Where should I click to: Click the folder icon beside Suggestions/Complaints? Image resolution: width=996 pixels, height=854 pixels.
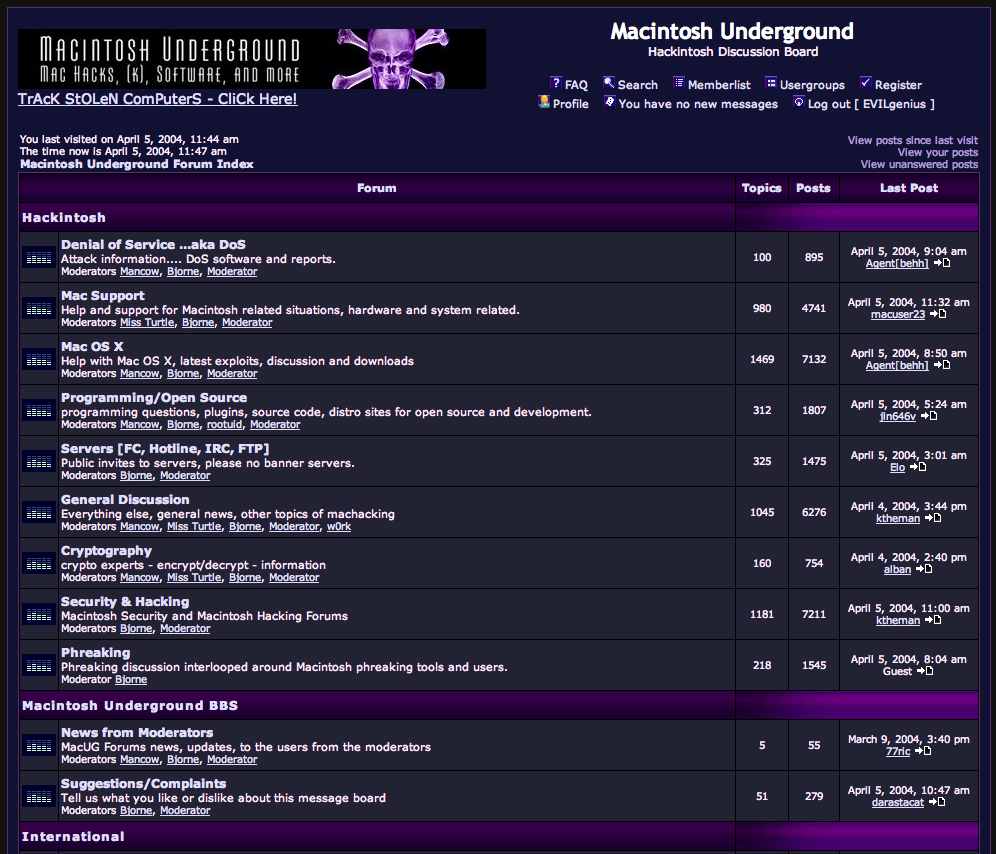click(39, 796)
